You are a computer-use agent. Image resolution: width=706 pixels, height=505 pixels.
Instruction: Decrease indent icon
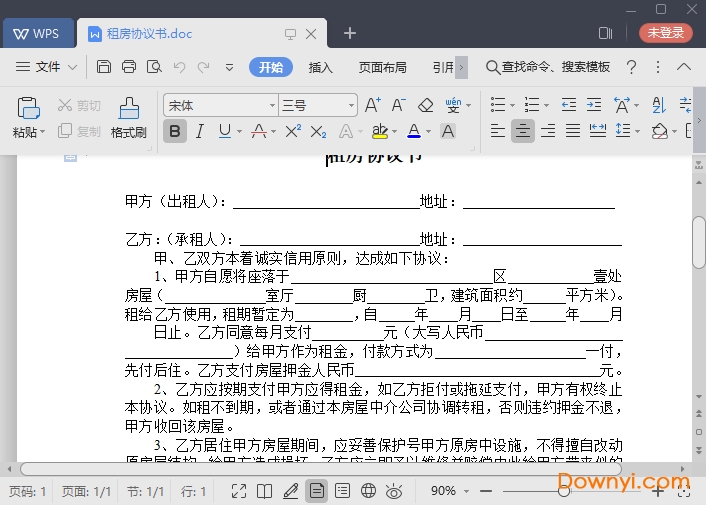[x=569, y=105]
